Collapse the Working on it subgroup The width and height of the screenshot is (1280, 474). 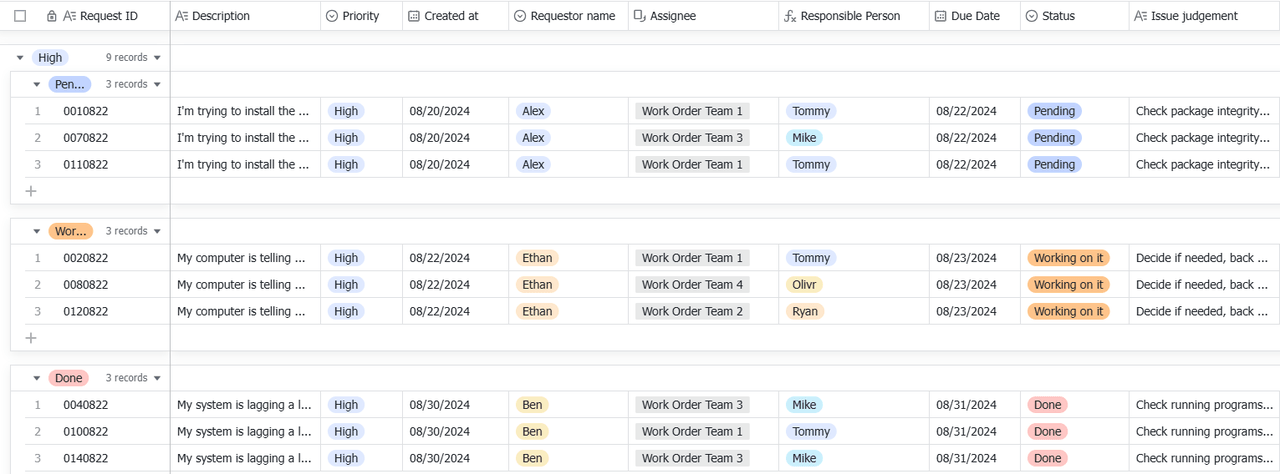37,231
